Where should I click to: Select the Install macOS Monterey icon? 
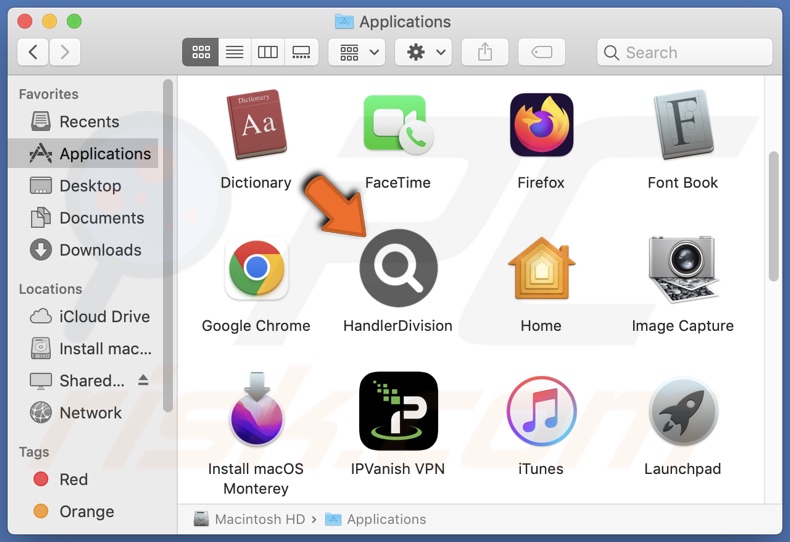256,409
